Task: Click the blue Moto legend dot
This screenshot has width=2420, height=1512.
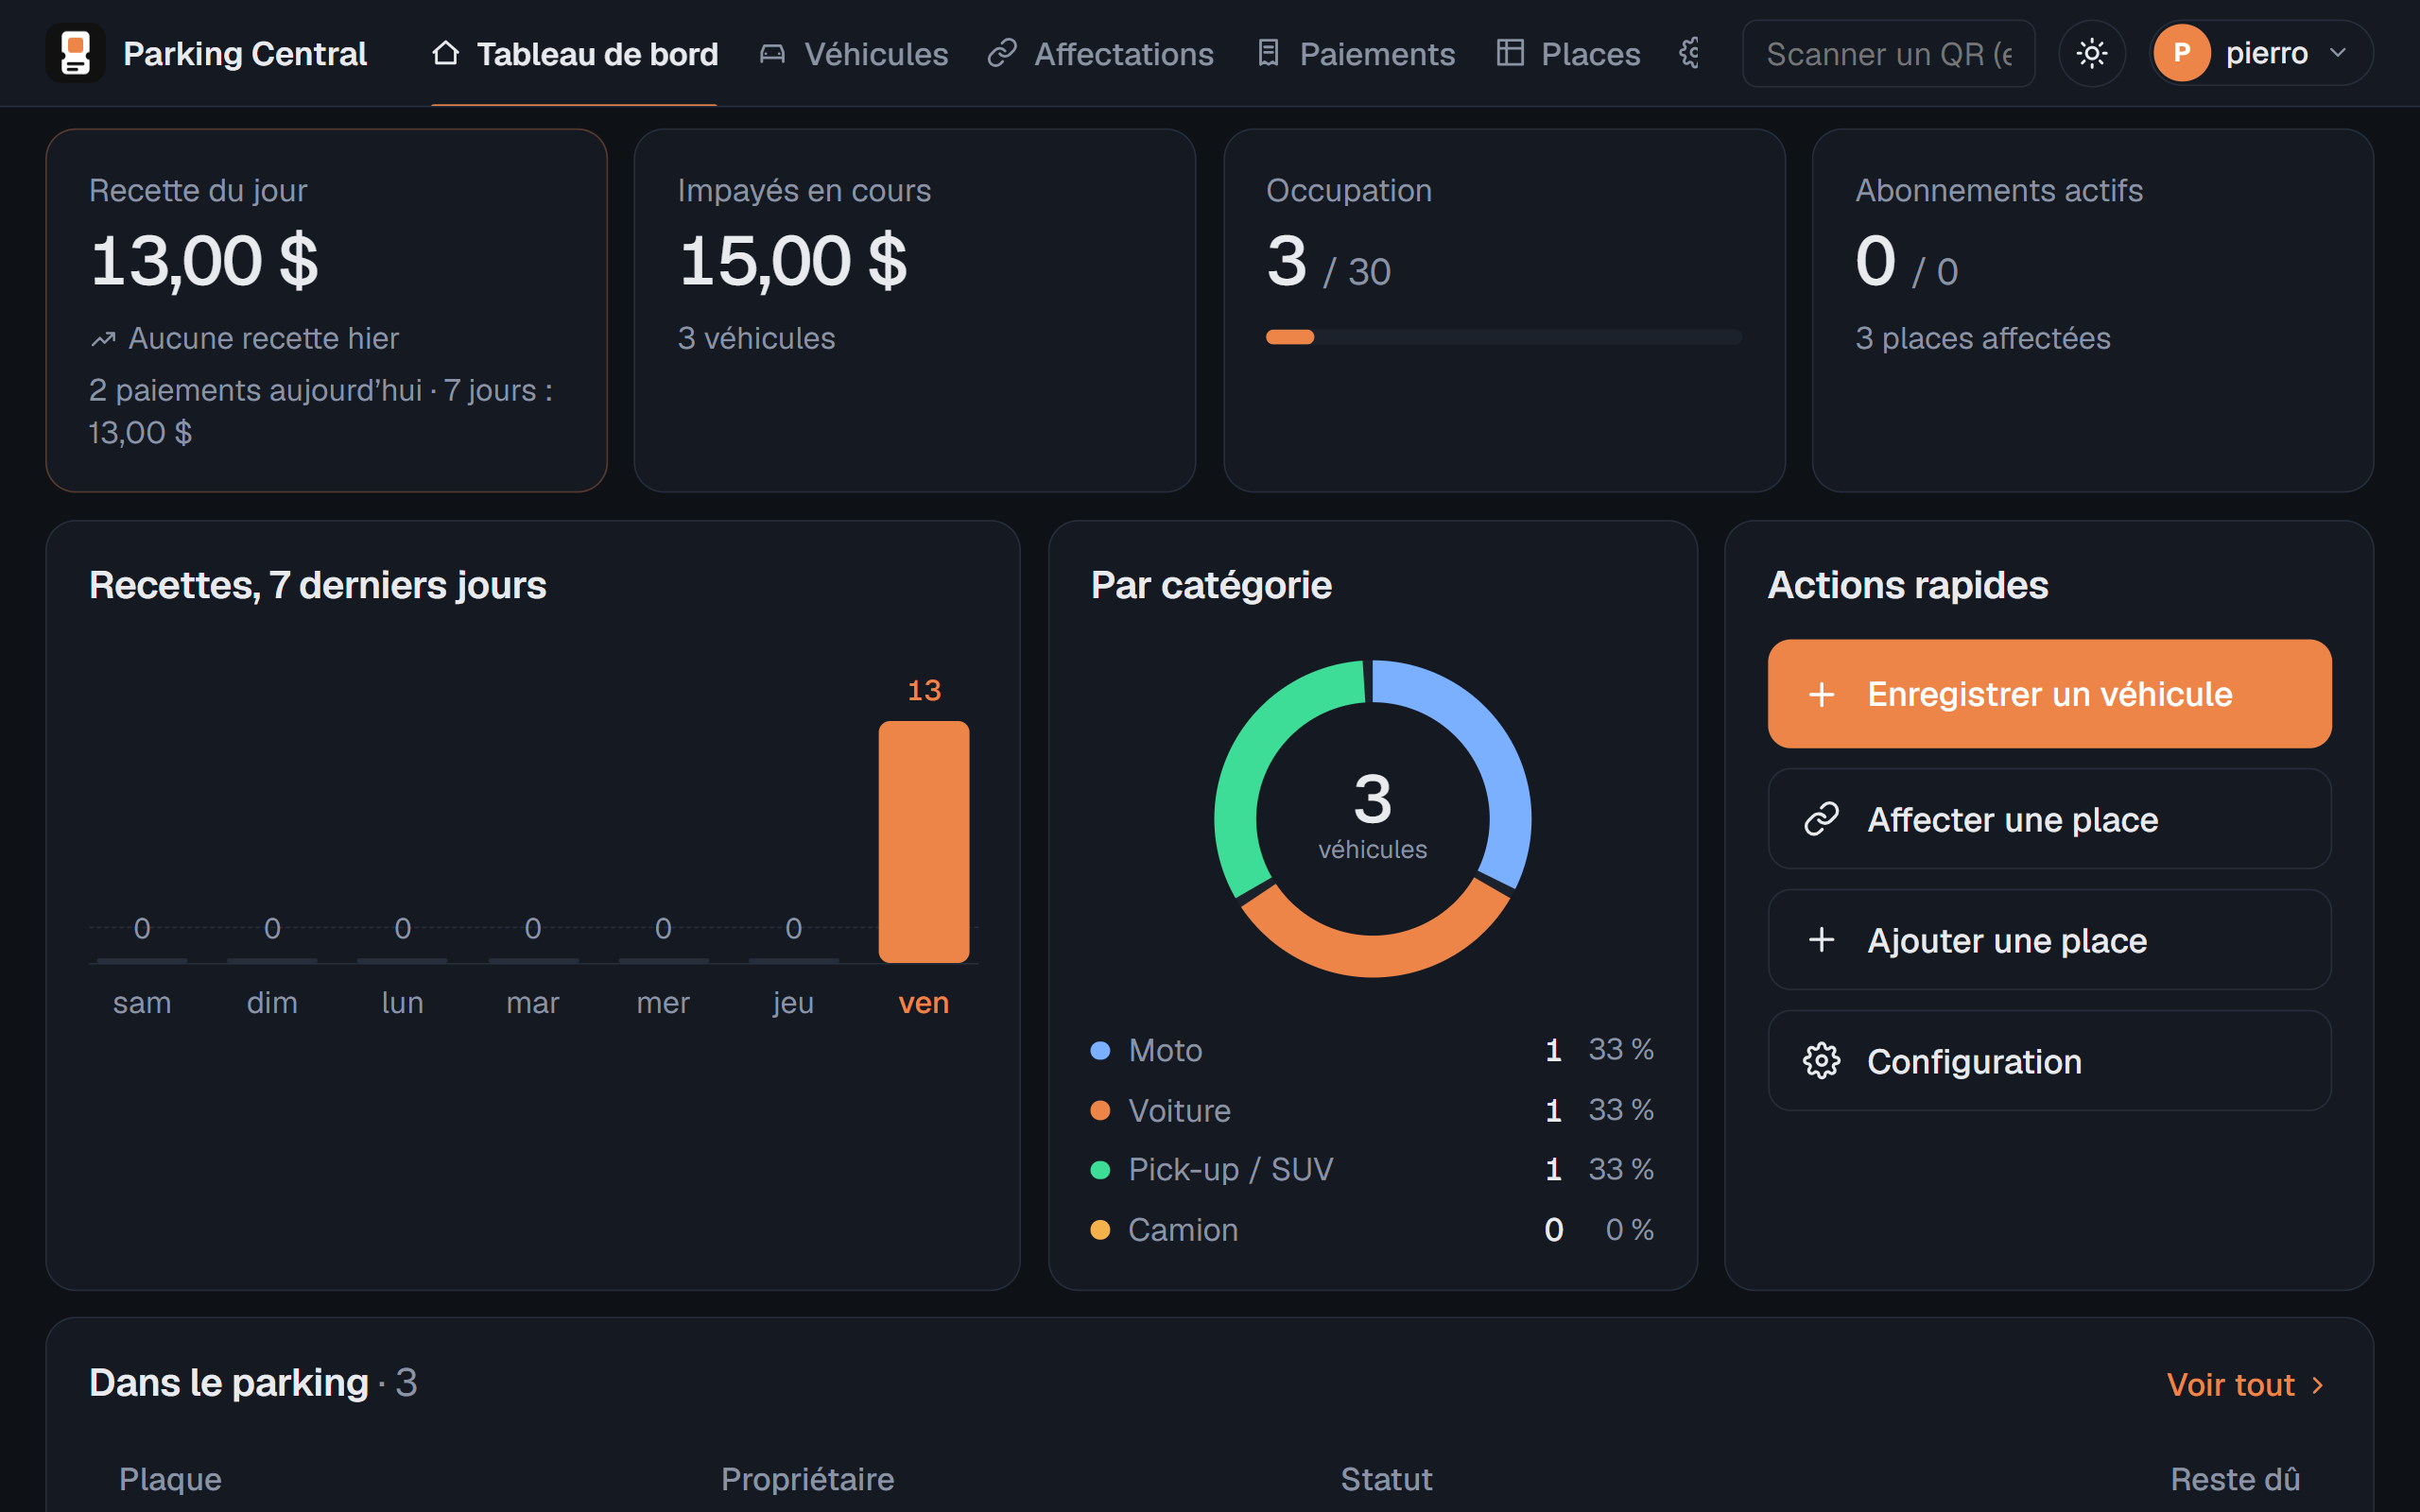Action: point(1100,1050)
